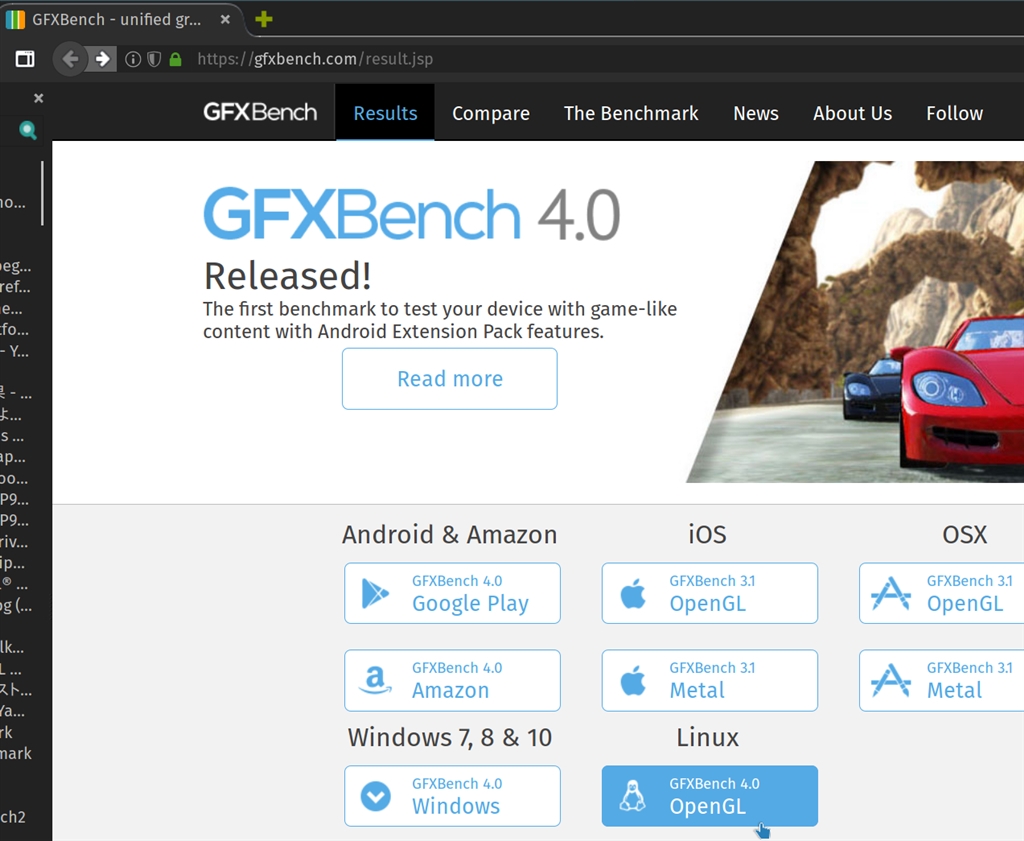
Task: Click the racing cars banner image
Action: [855, 322]
